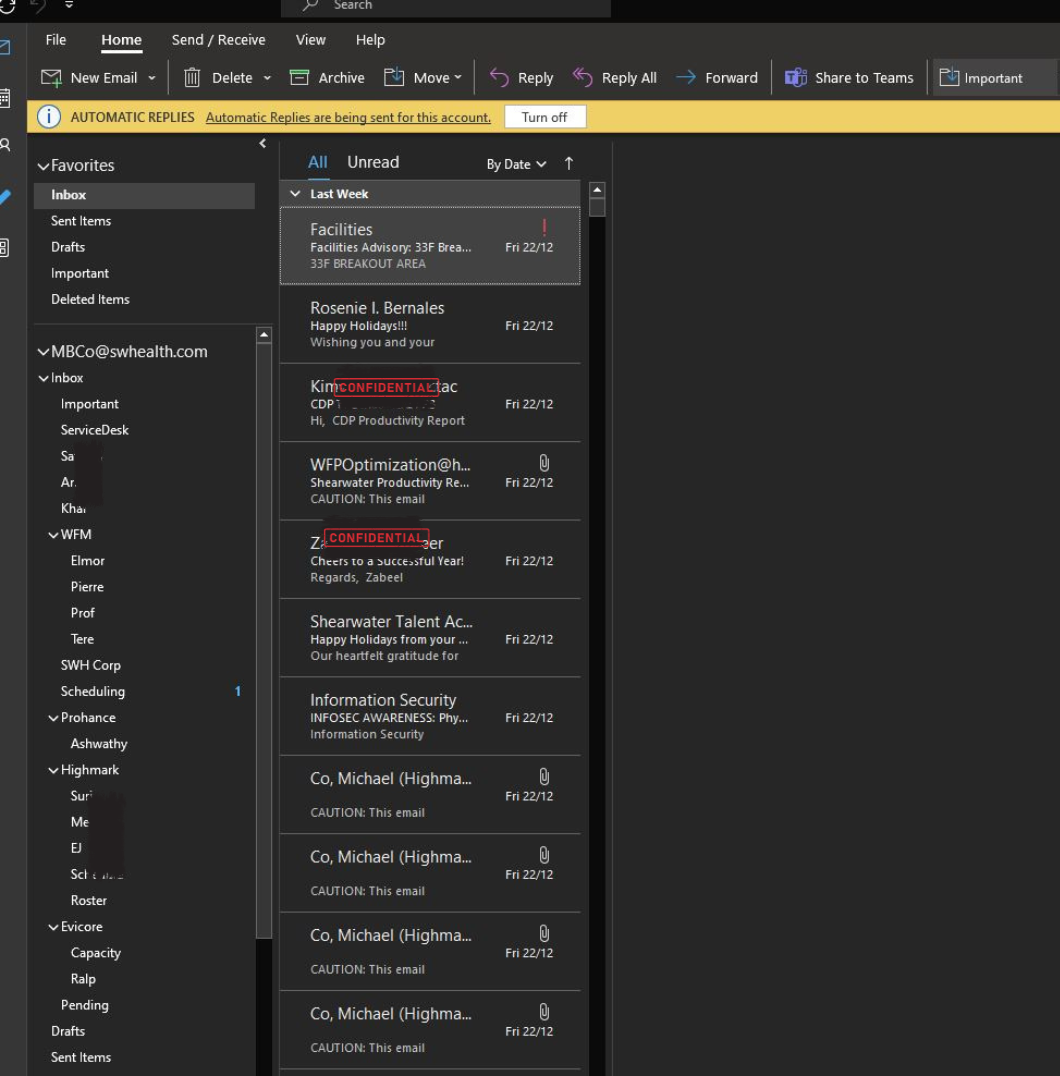Click the Reply arrow icon
Viewport: 1060px width, 1076px height.
coord(499,78)
